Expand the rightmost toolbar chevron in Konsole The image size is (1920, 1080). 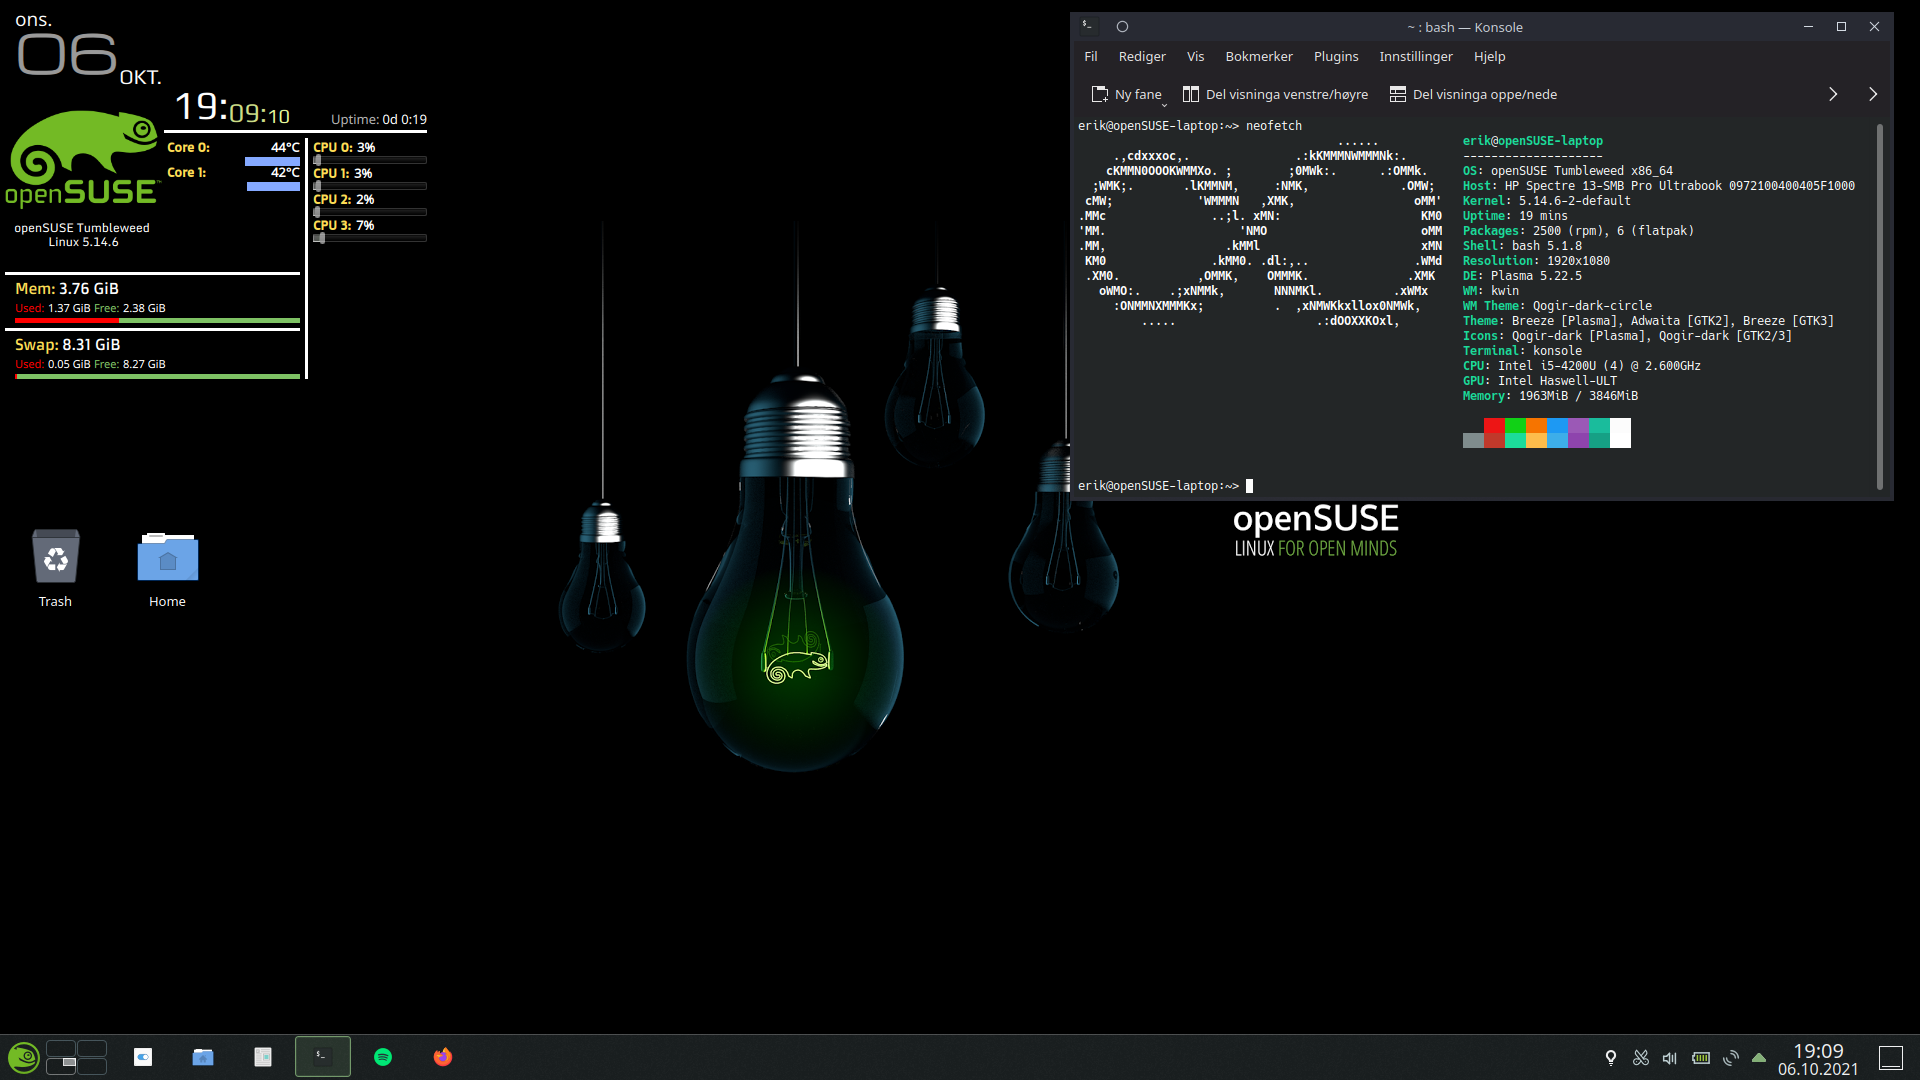(1873, 94)
